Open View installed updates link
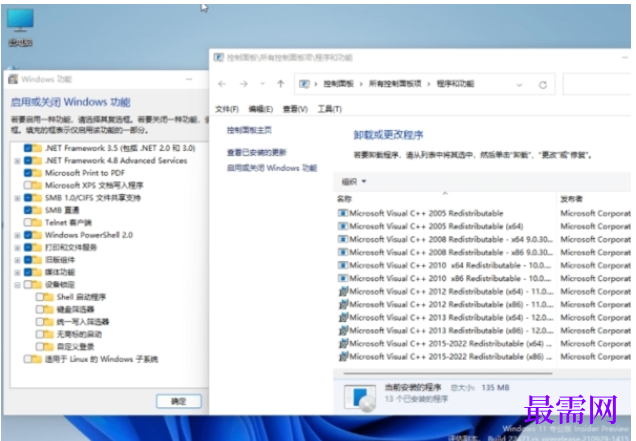Image resolution: width=636 pixels, height=441 pixels. 256,153
